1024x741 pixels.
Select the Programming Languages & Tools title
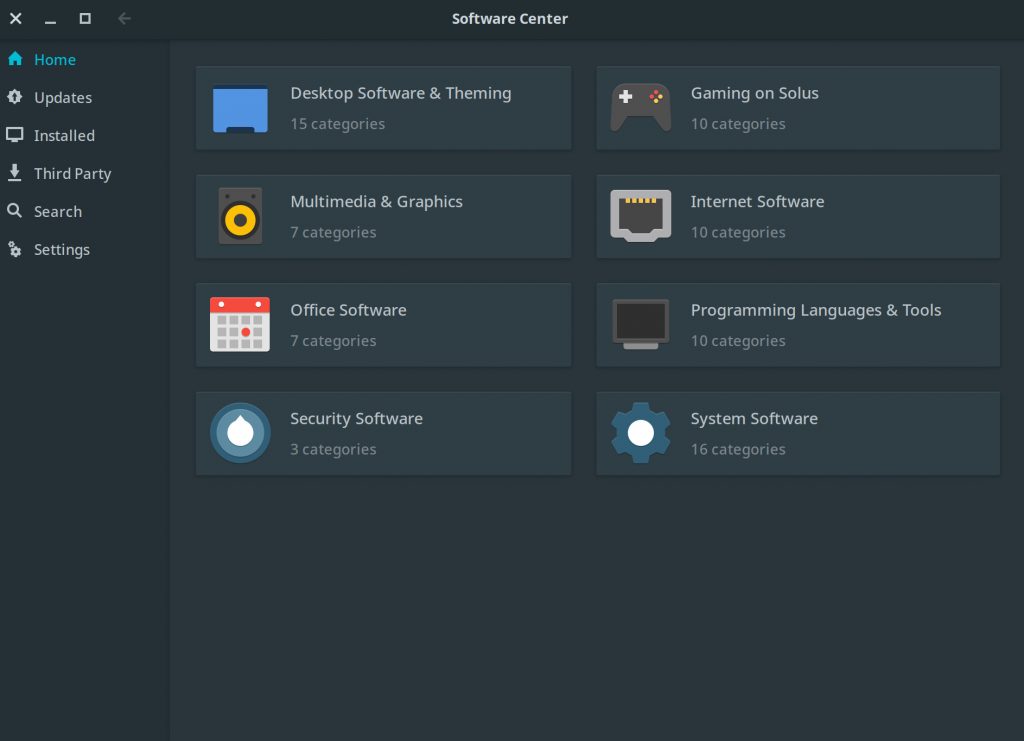click(x=816, y=310)
